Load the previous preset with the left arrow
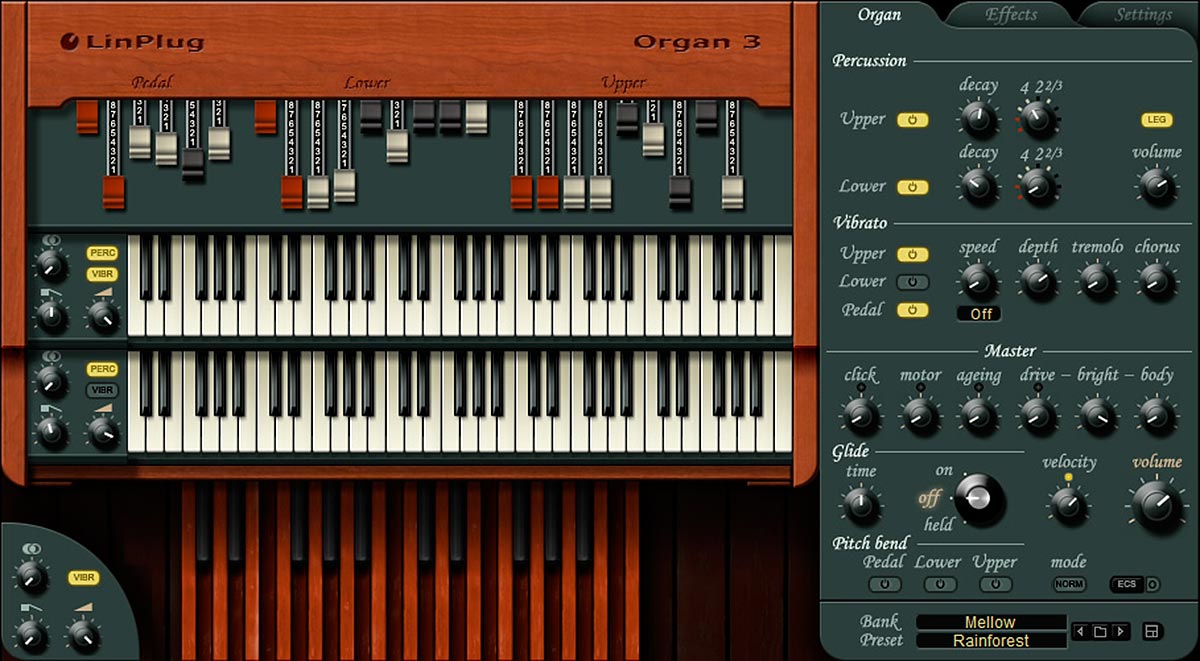1200x661 pixels. pos(1082,631)
